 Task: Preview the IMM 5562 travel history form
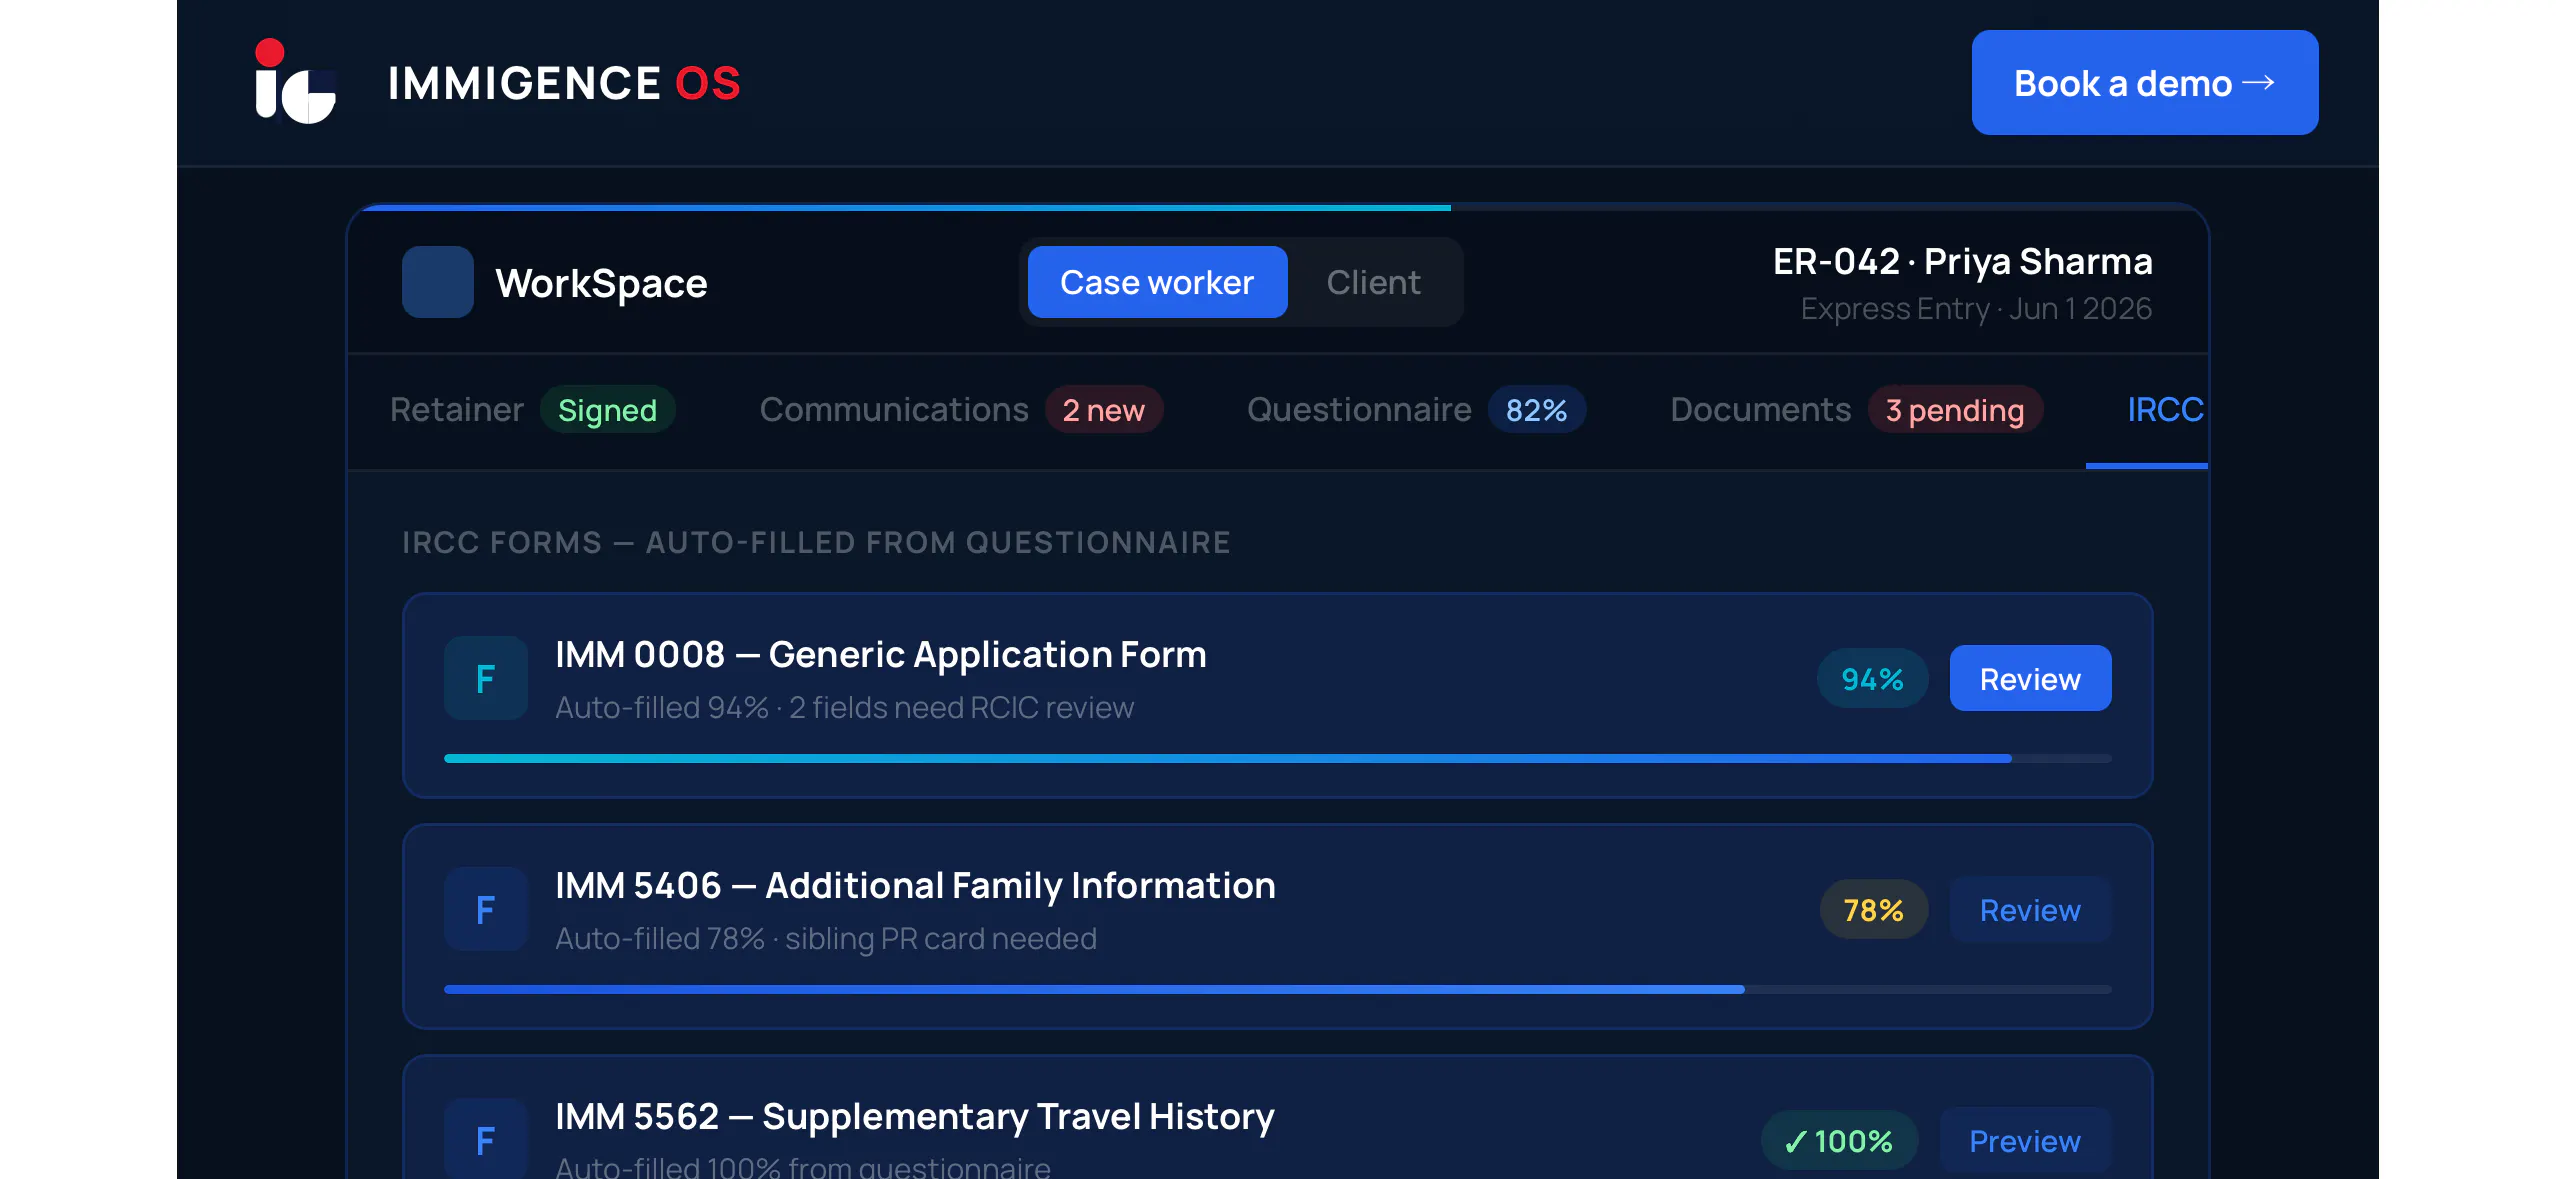[2025, 1140]
